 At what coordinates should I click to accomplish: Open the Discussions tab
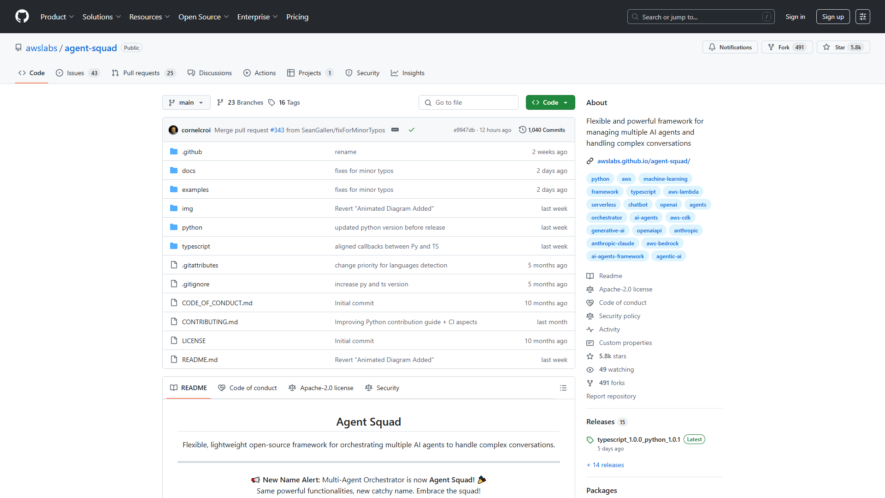[x=209, y=73]
